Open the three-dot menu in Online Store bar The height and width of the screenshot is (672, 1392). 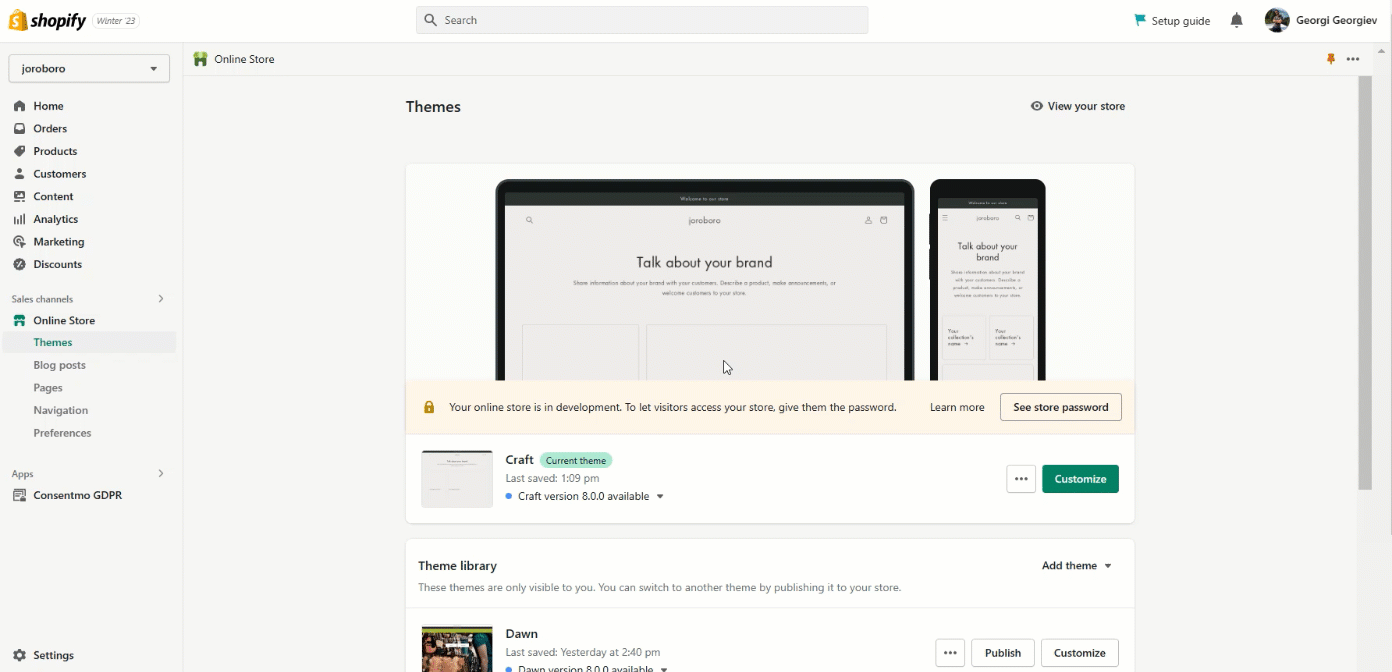click(1353, 59)
